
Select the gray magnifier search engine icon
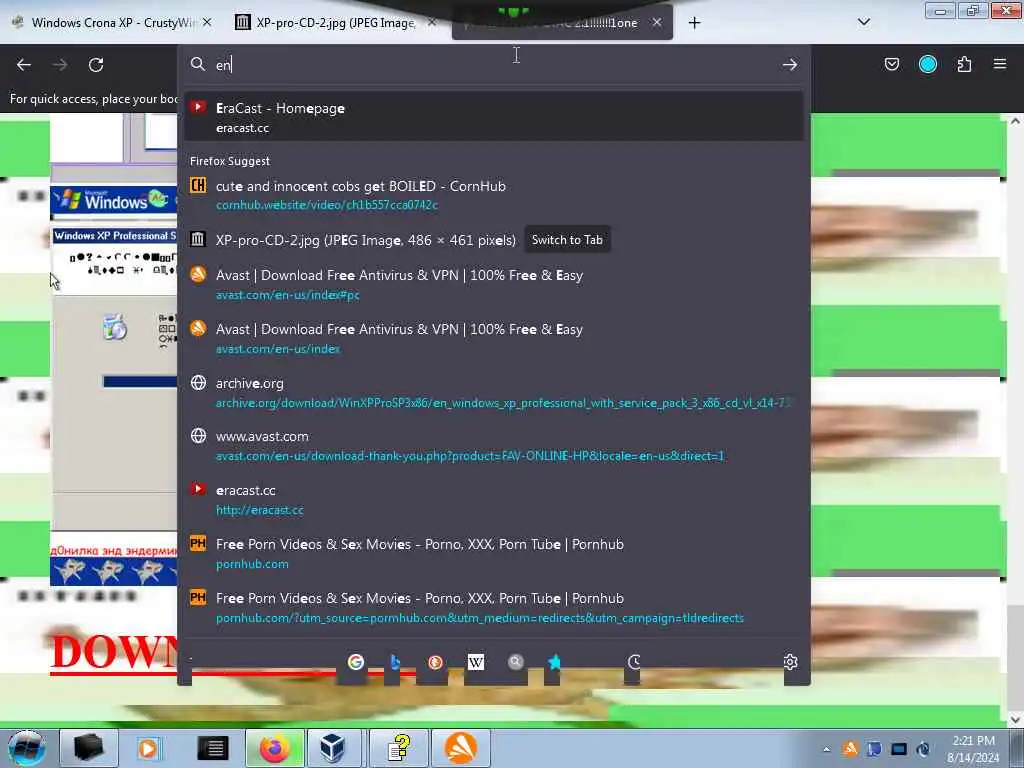click(516, 662)
